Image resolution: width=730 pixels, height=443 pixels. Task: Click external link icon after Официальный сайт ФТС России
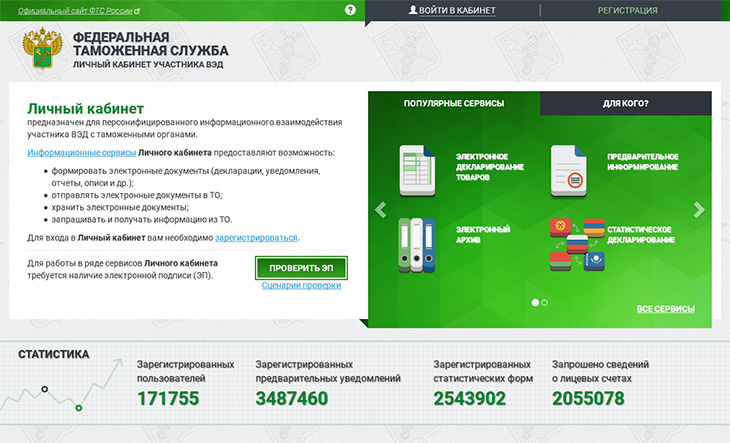pos(137,11)
